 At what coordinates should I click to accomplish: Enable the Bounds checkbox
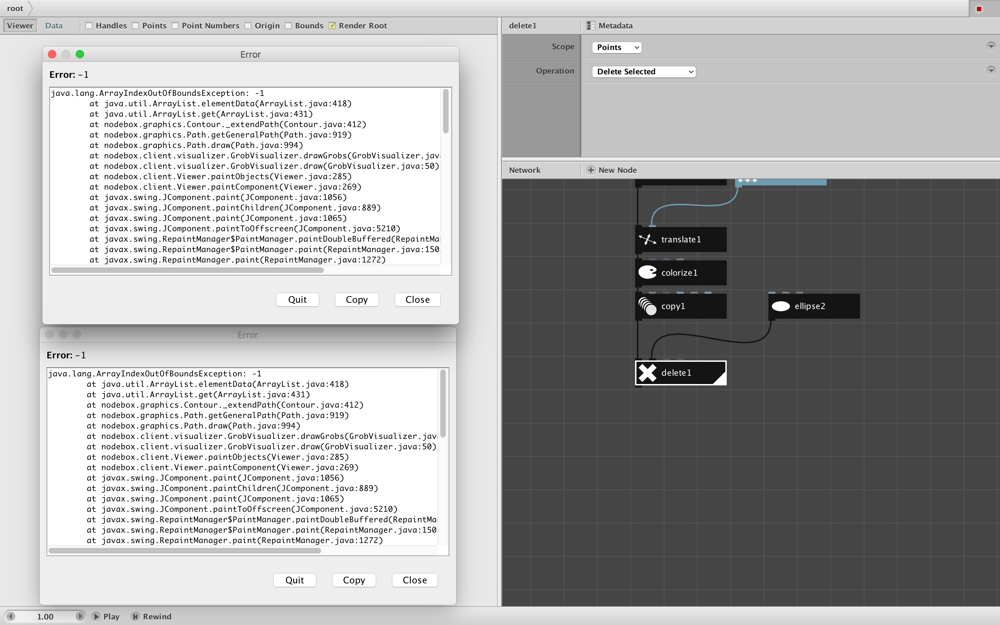pyautogui.click(x=288, y=26)
